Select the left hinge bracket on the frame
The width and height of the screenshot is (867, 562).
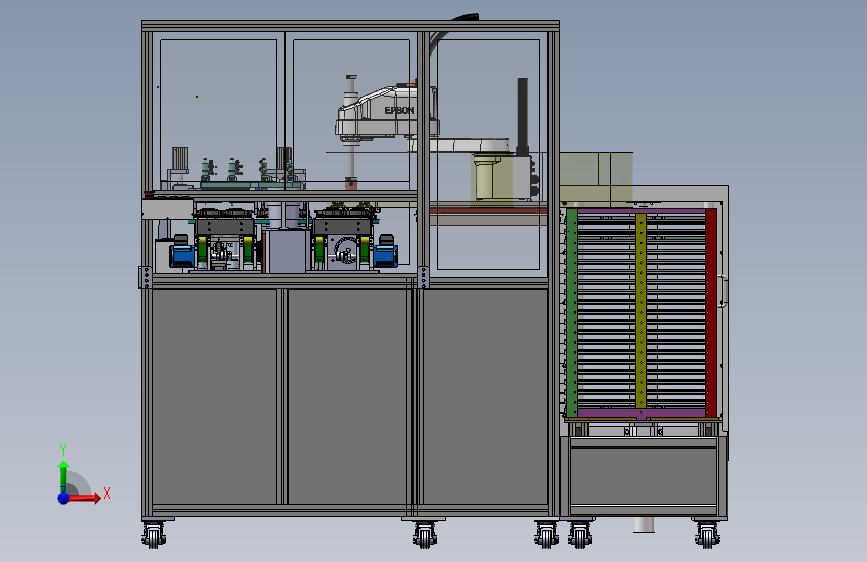coord(145,277)
